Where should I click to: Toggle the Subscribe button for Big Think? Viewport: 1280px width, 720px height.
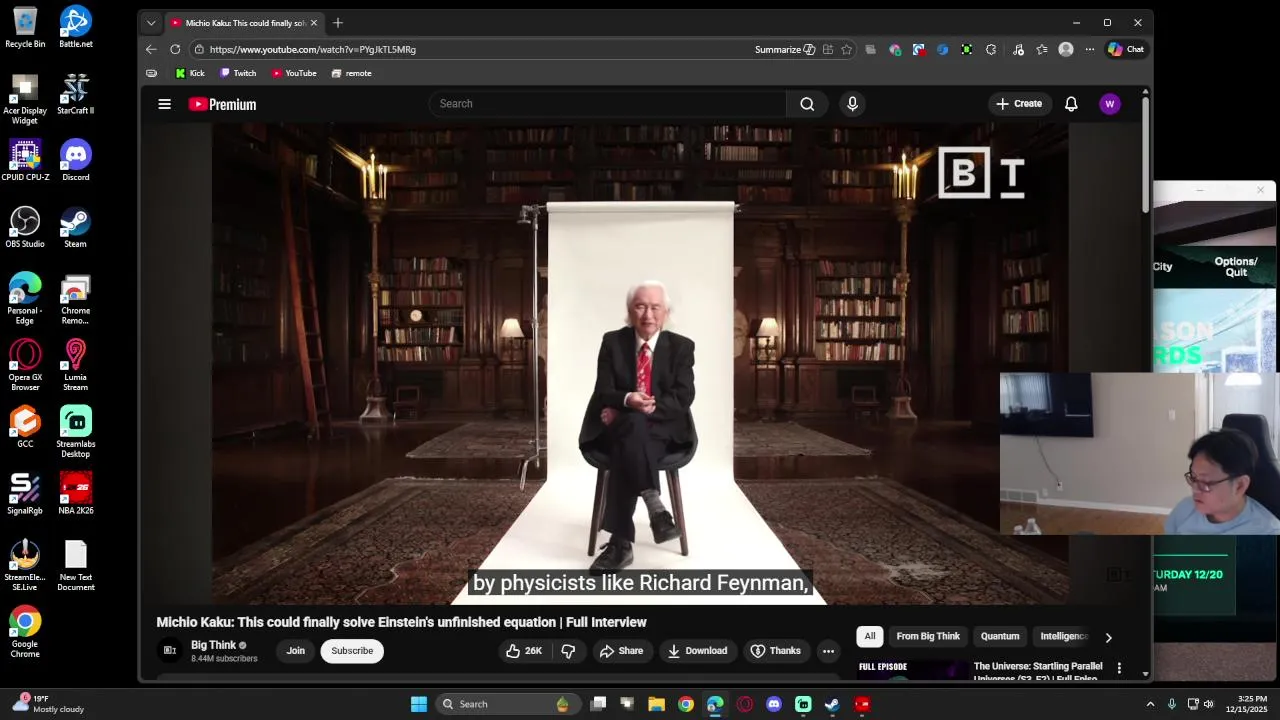(x=352, y=651)
